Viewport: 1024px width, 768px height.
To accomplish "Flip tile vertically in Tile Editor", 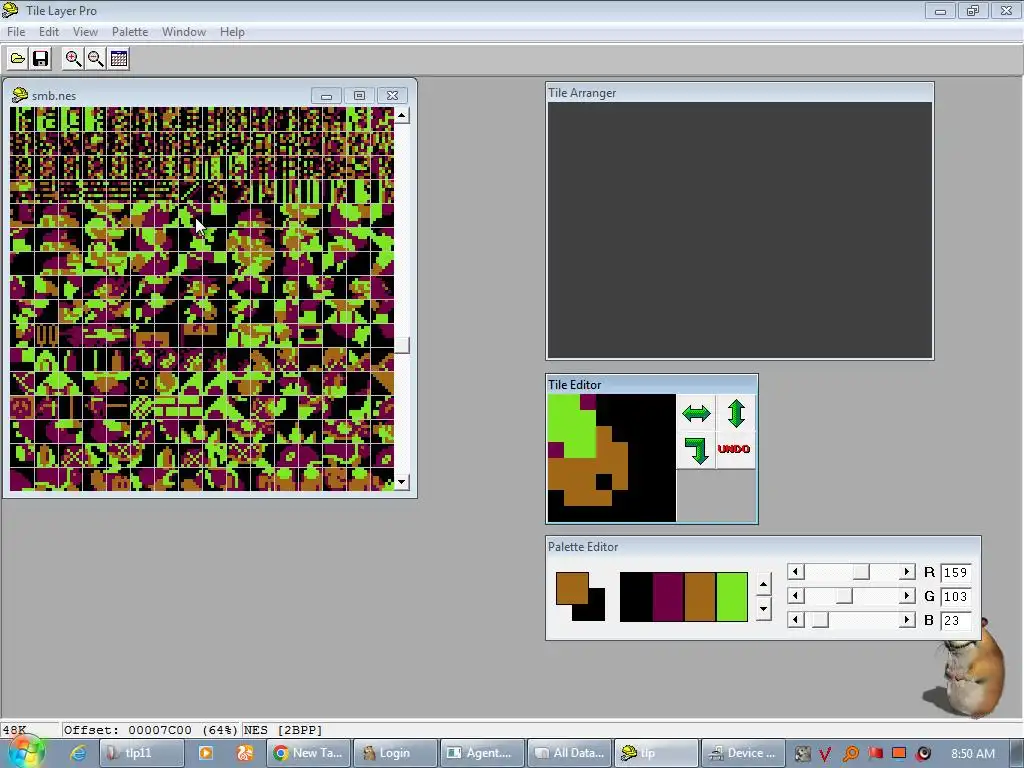I will (x=736, y=413).
